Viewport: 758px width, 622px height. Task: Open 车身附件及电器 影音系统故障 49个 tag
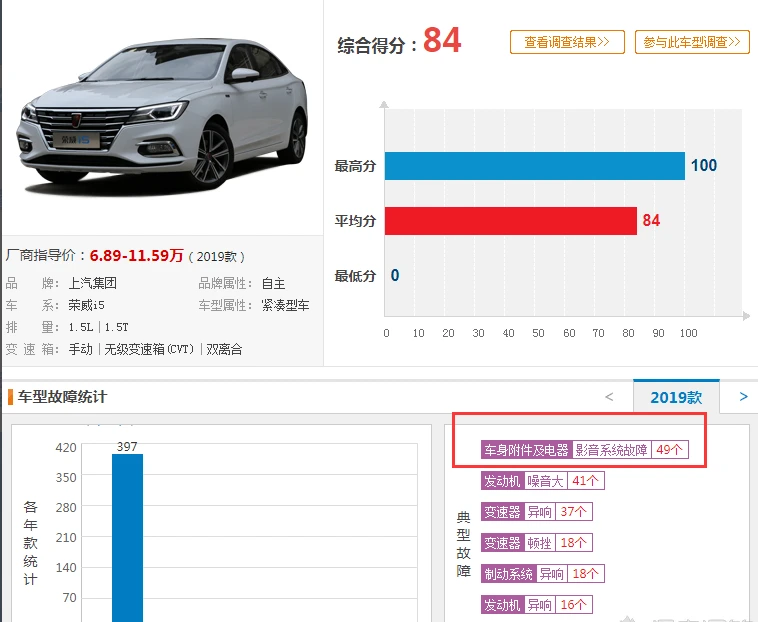click(x=584, y=450)
